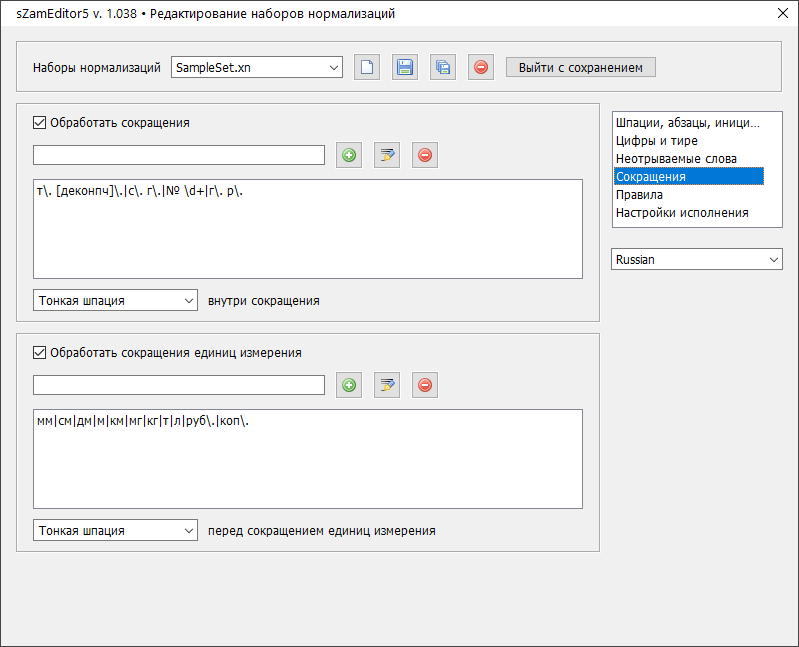
Task: Remove a measurement unit with the lower red minus
Action: tap(425, 385)
